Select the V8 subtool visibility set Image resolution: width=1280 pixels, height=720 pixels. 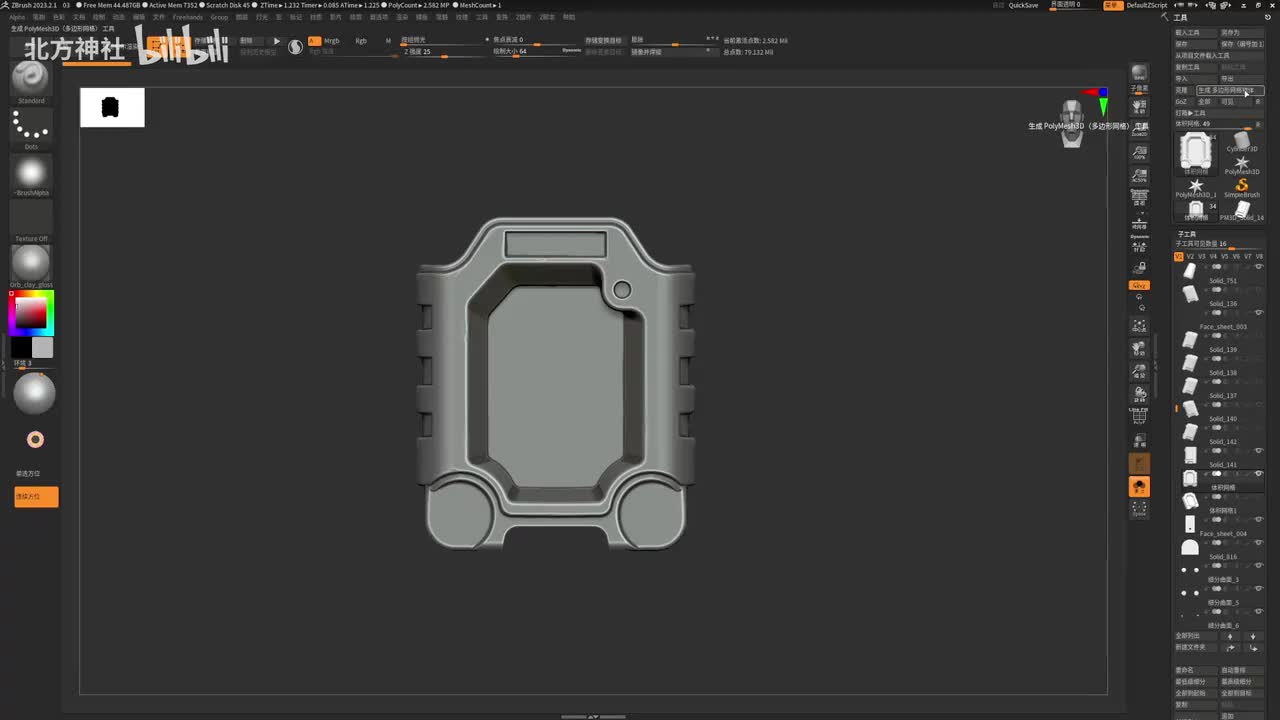coord(1259,257)
